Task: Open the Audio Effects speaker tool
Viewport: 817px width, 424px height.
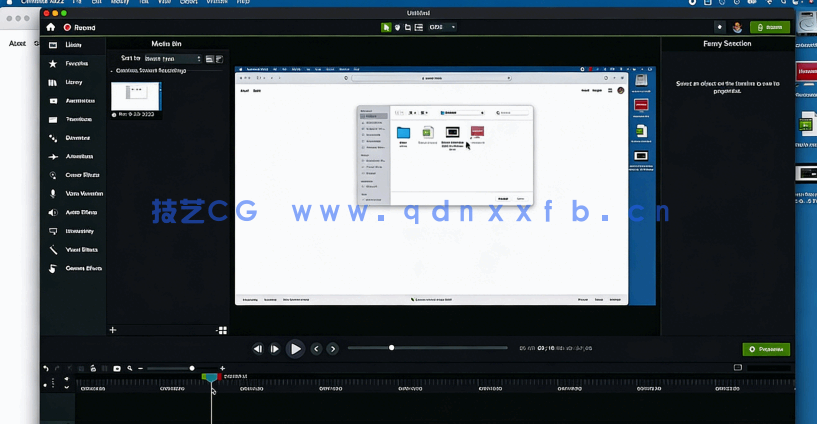Action: tap(53, 213)
